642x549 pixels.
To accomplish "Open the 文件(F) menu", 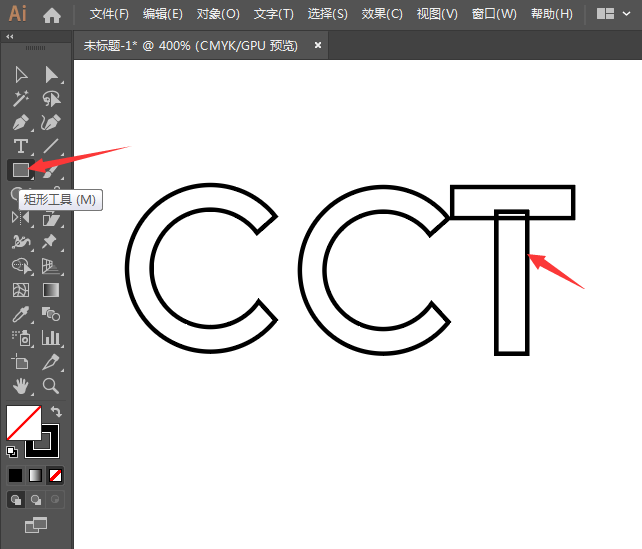I will point(109,14).
